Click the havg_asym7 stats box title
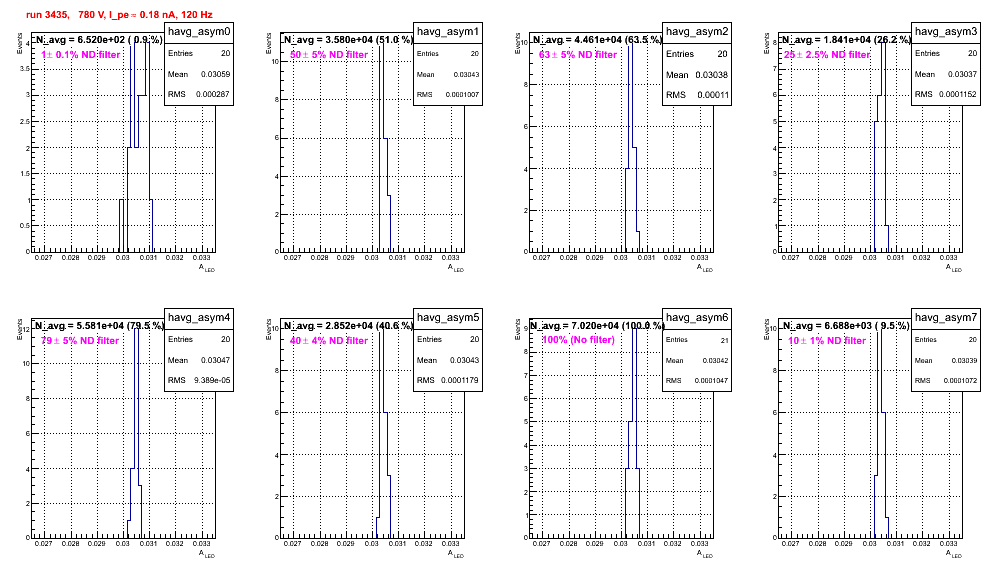This screenshot has width=996, height=572. (946, 318)
